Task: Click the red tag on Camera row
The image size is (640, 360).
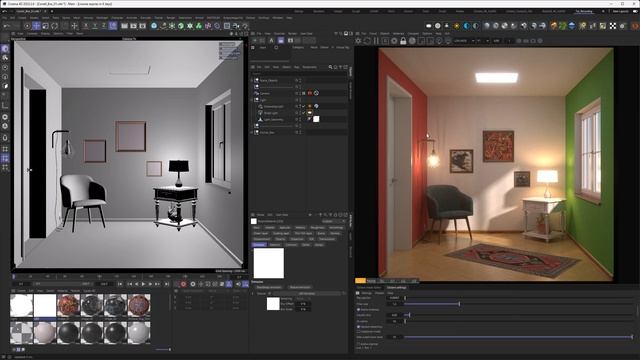Action: (310, 93)
